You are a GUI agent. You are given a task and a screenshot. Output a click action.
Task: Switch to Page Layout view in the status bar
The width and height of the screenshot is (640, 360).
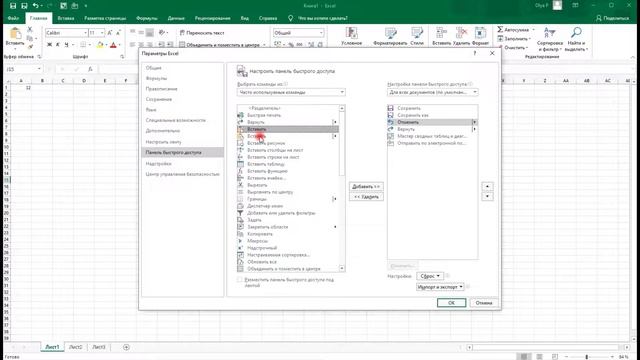click(539, 357)
